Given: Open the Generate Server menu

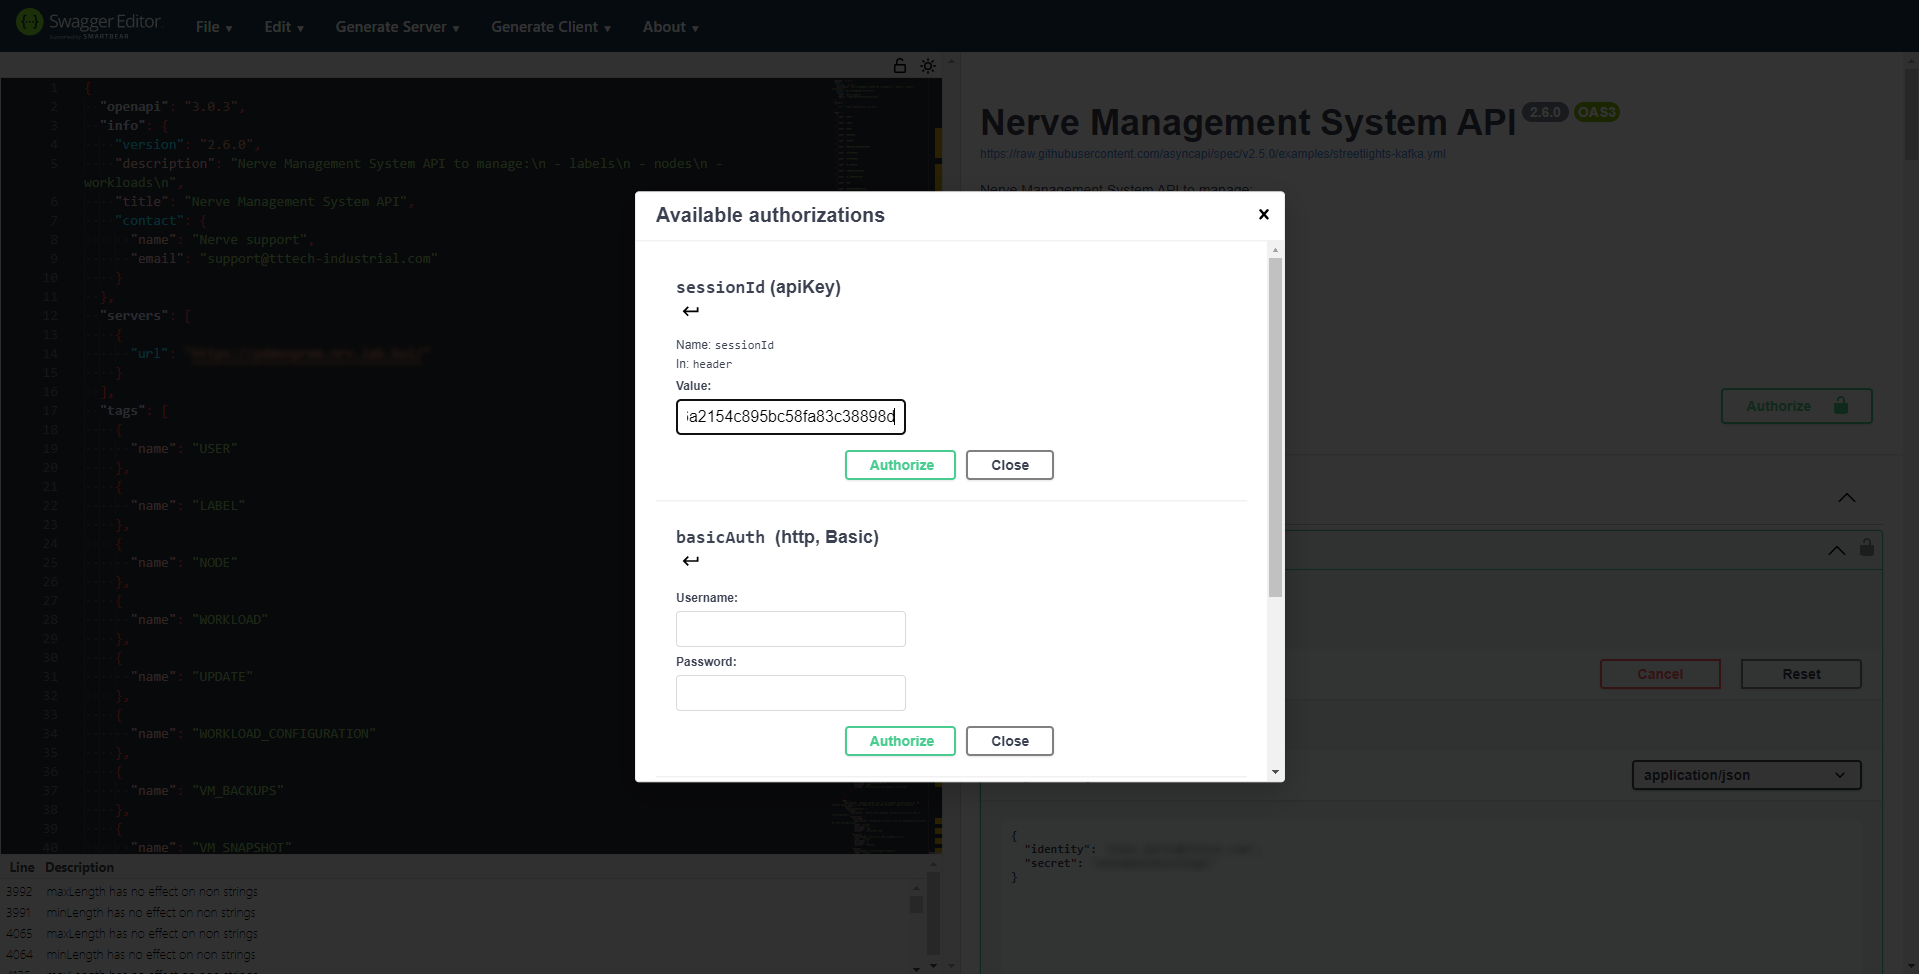Looking at the screenshot, I should 396,27.
